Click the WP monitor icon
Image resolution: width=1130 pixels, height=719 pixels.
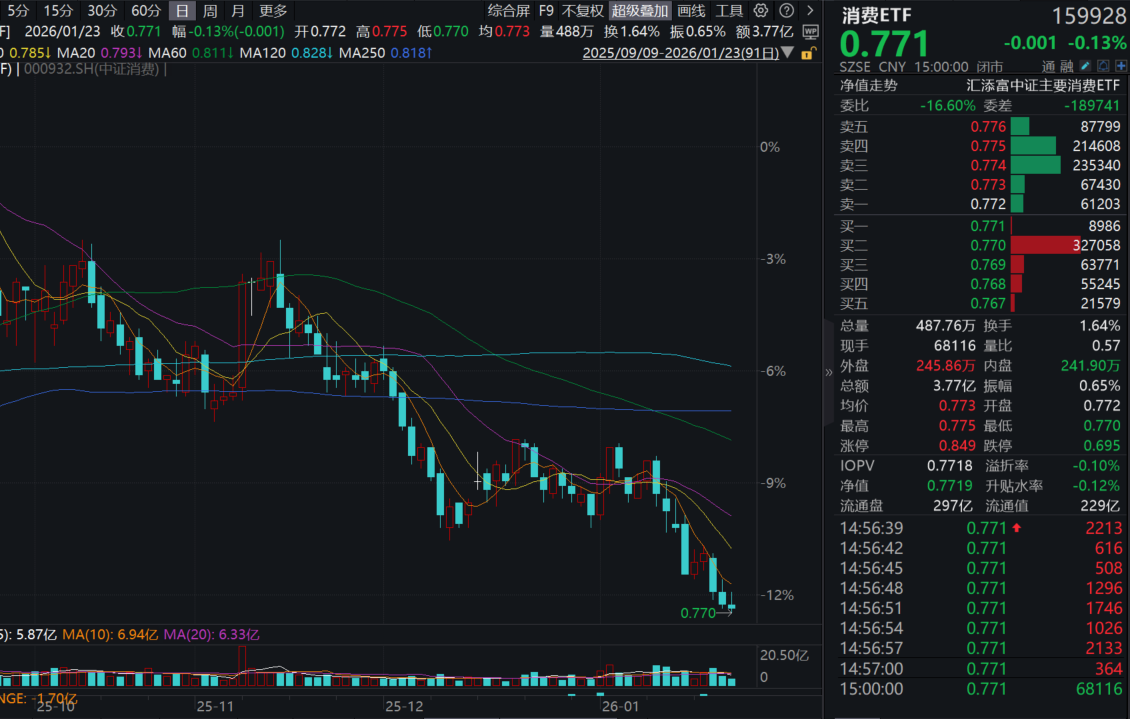pos(809,32)
